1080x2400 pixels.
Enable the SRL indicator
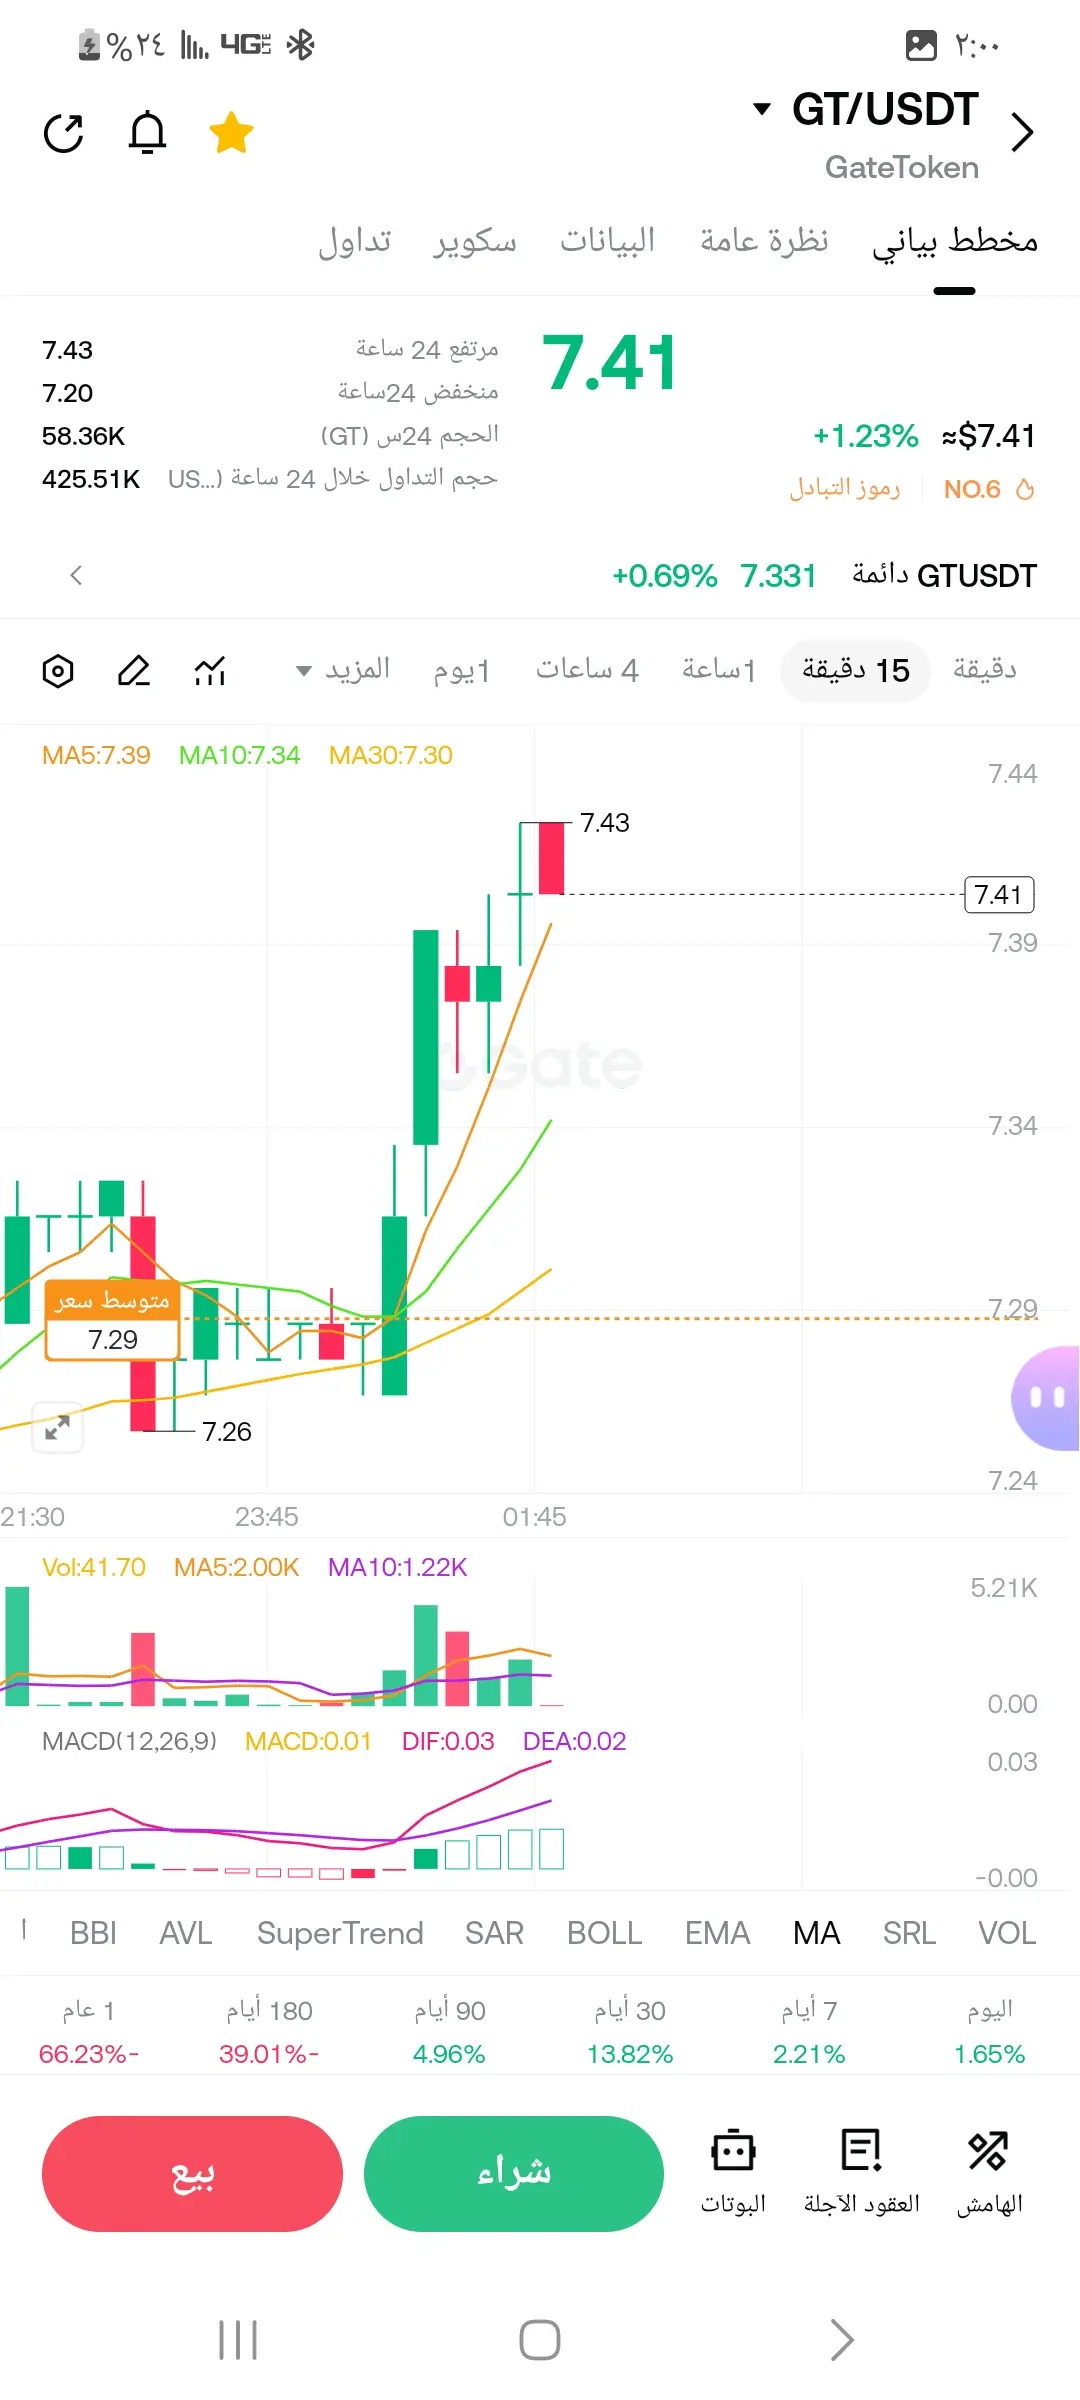[x=909, y=1933]
